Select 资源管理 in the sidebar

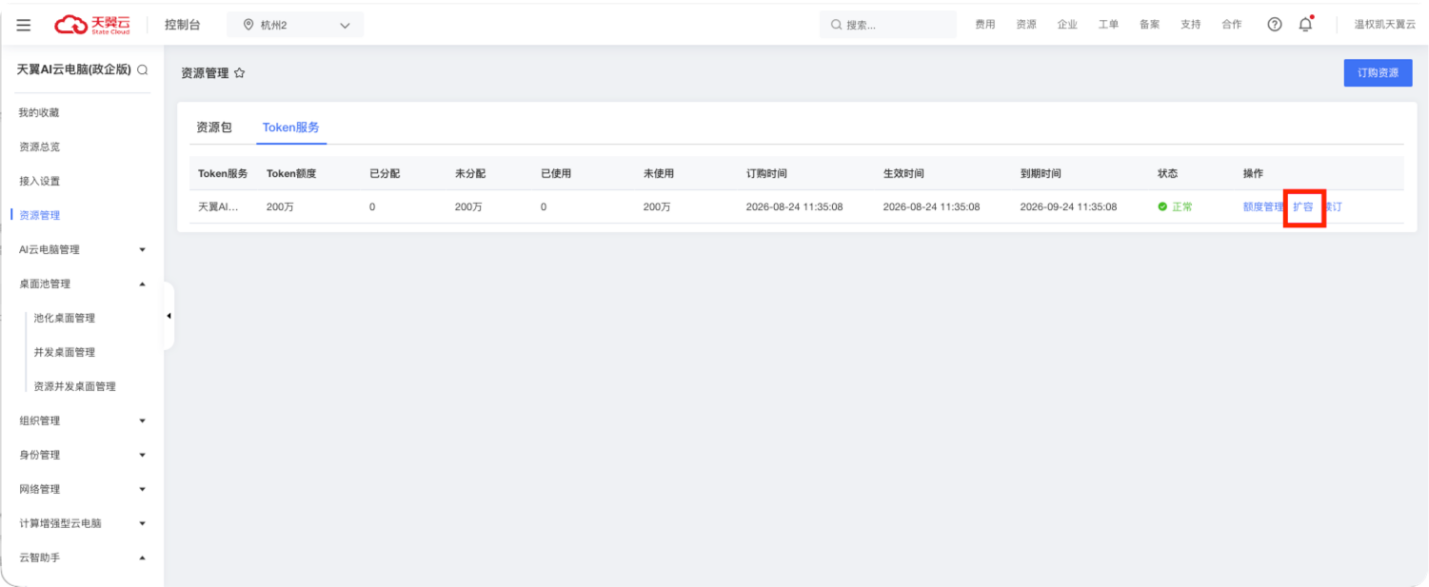point(39,215)
